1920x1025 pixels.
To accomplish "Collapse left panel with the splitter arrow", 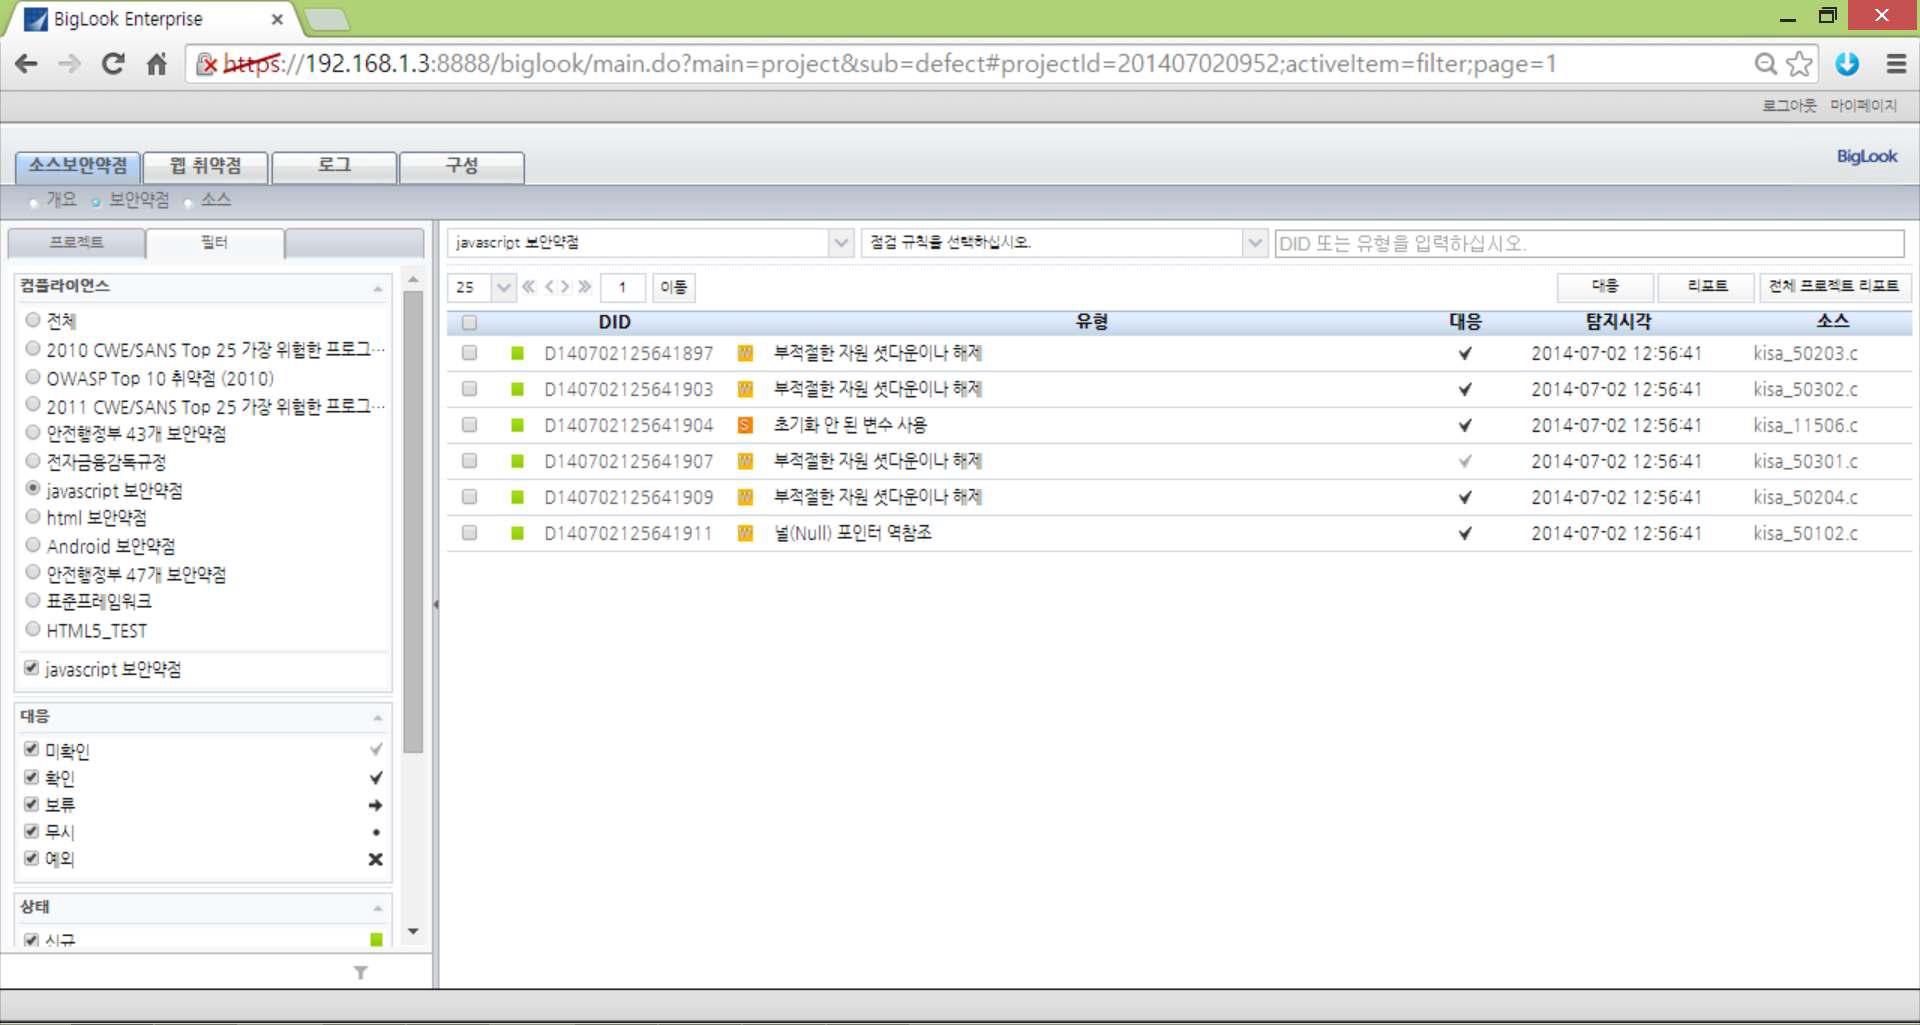I will pos(436,604).
